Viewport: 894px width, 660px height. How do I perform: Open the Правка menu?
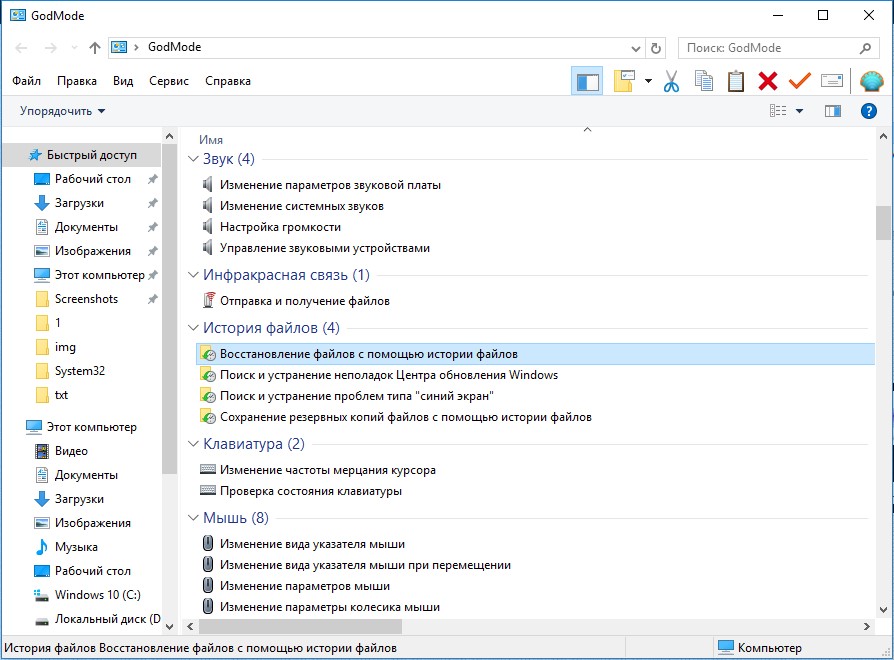[x=77, y=81]
